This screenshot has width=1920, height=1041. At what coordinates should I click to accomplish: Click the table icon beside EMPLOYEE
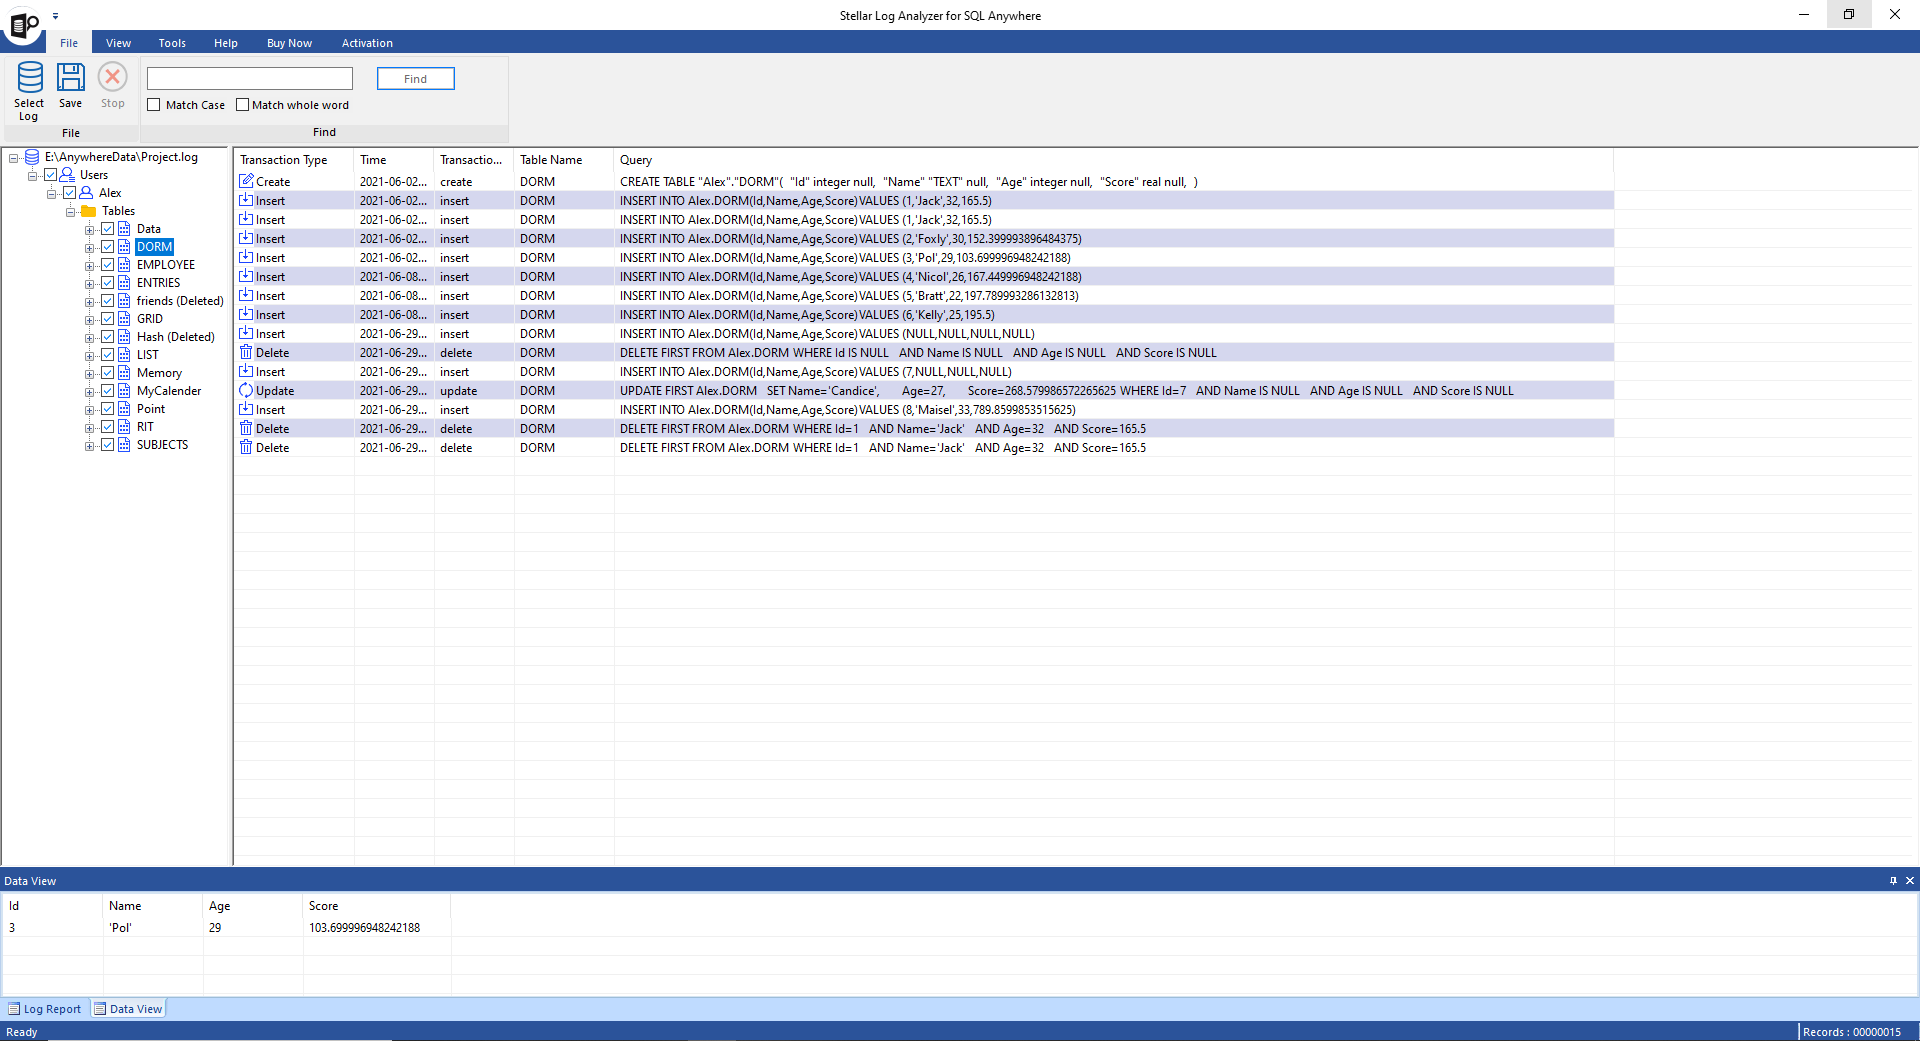(124, 265)
